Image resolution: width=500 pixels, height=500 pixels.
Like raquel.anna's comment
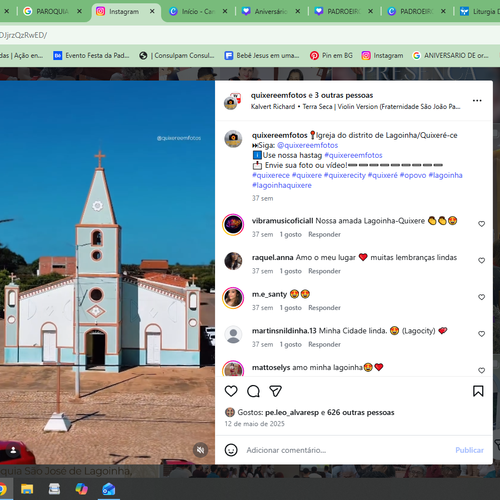click(481, 261)
